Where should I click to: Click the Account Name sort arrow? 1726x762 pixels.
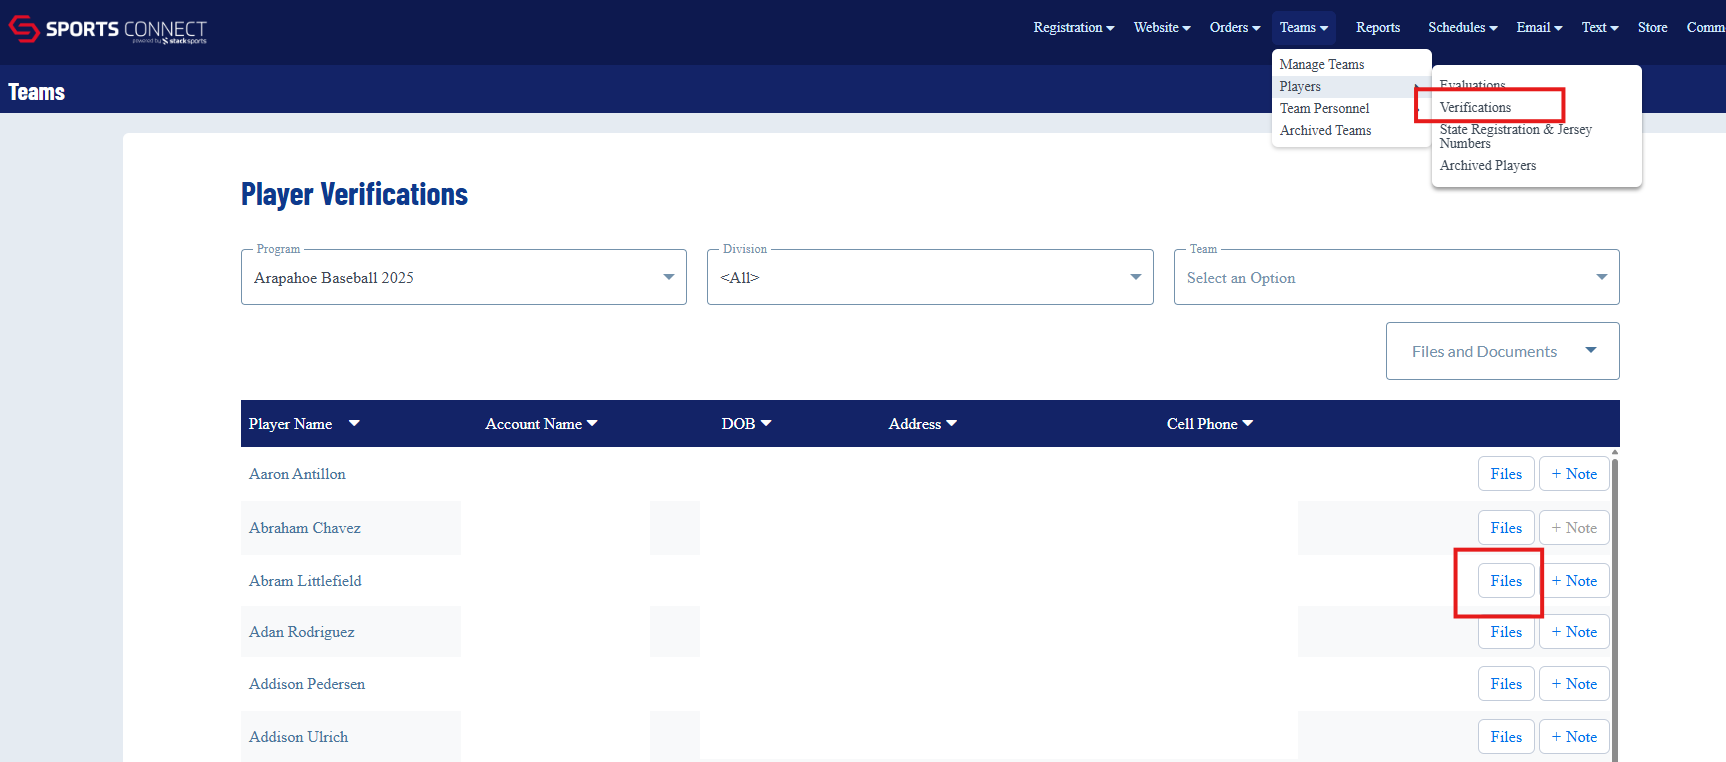click(x=592, y=423)
